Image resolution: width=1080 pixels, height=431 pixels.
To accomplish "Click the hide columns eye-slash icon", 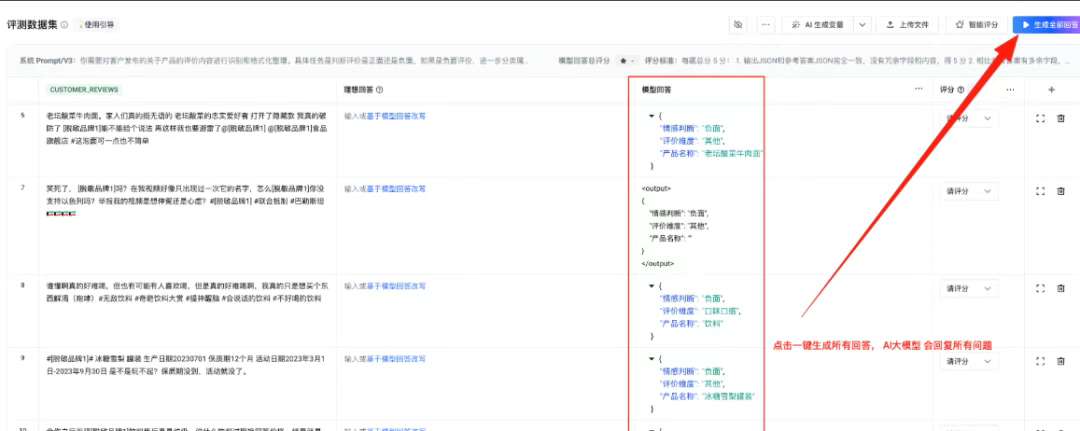I will tap(739, 24).
